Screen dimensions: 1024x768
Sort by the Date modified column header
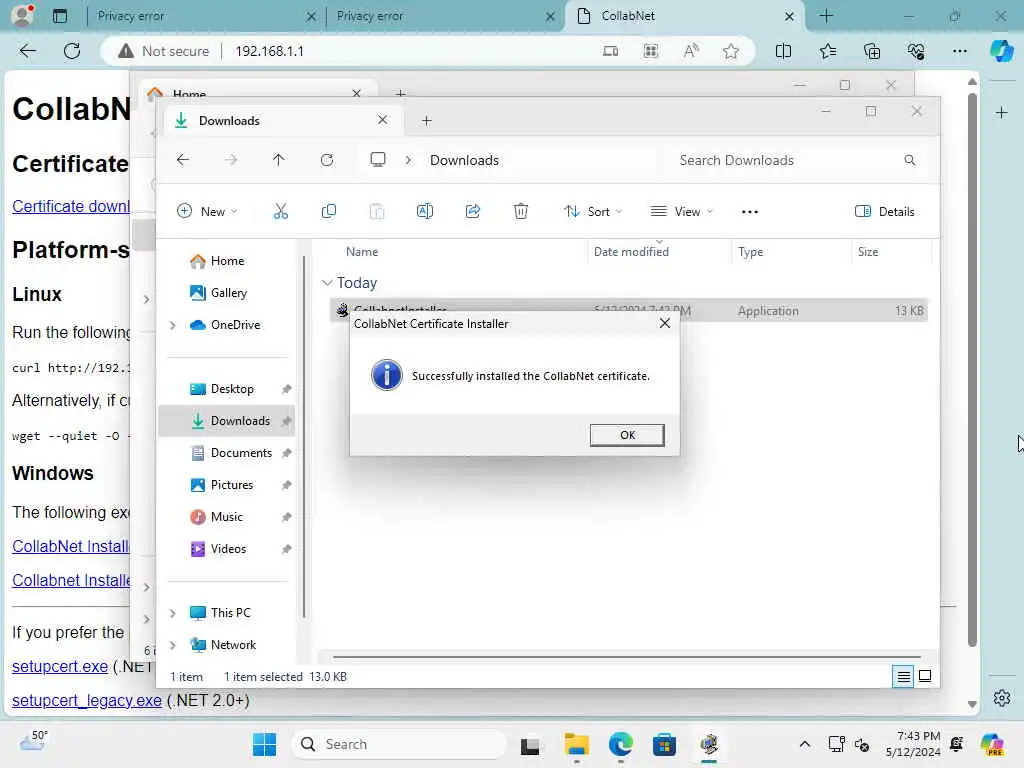631,251
